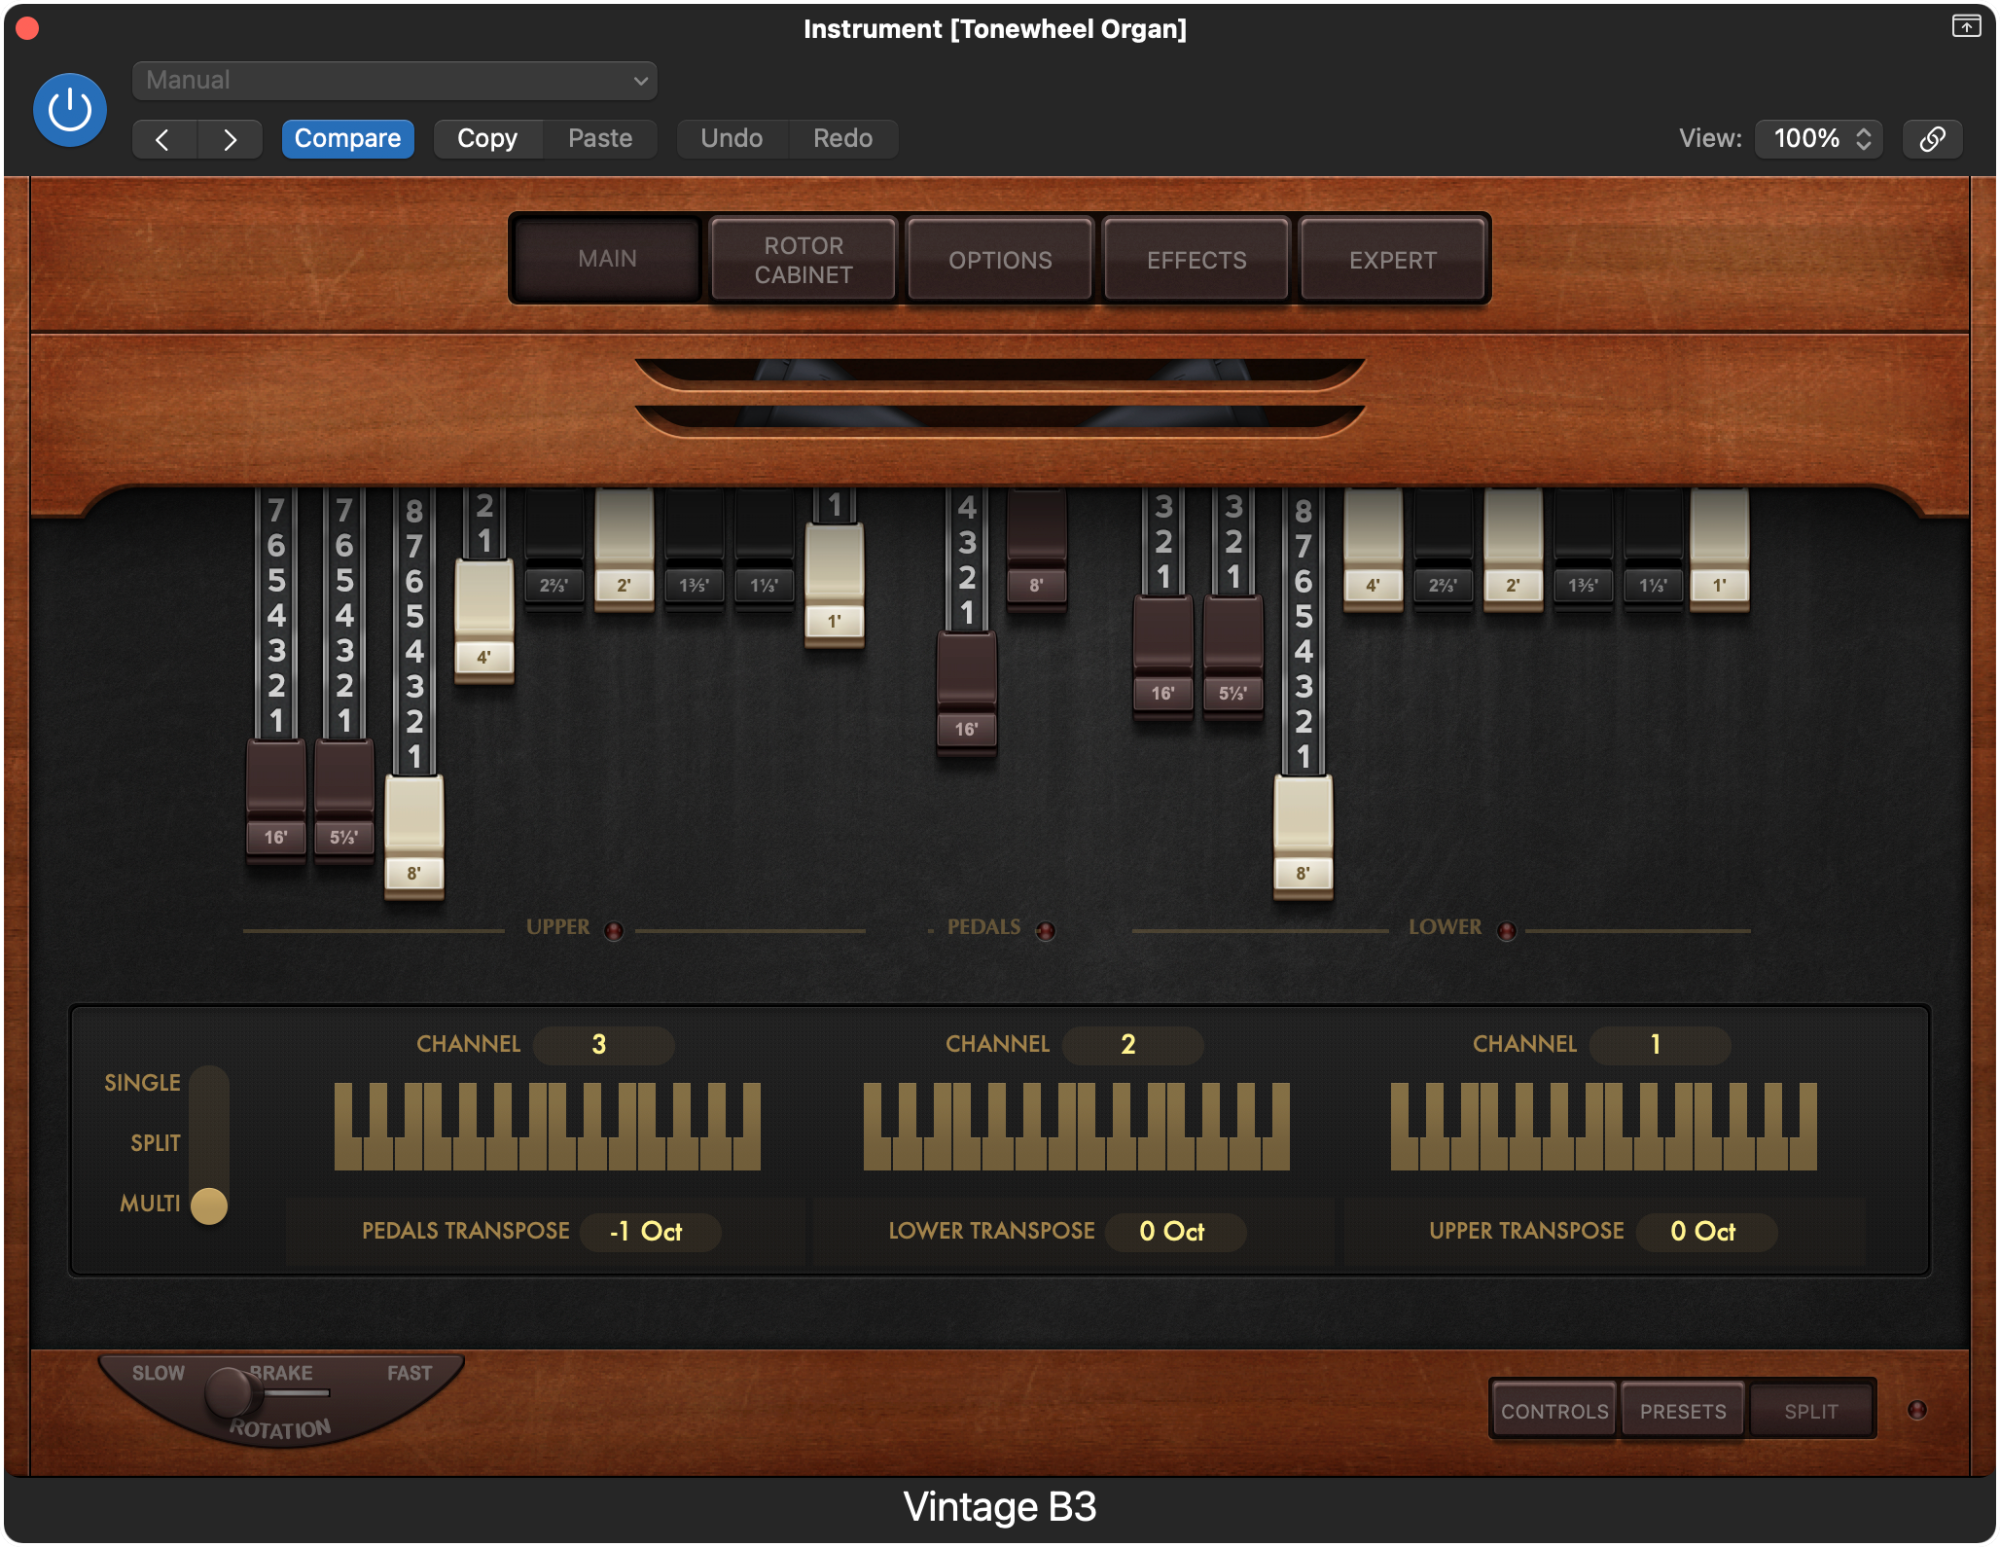This screenshot has height=1548, width=2000.
Task: Switch to the Effects tab
Action: tap(1196, 260)
